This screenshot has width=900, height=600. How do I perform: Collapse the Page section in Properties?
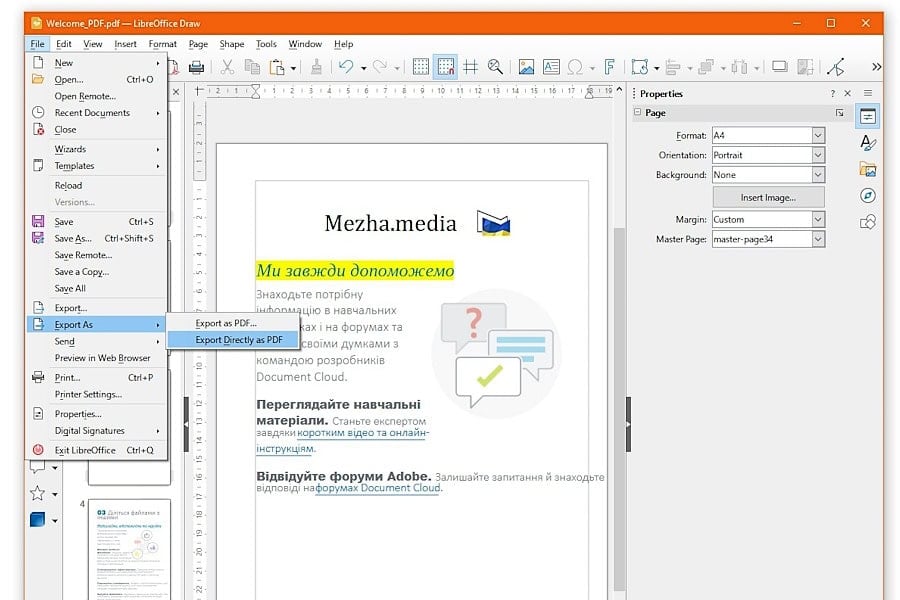tap(637, 112)
